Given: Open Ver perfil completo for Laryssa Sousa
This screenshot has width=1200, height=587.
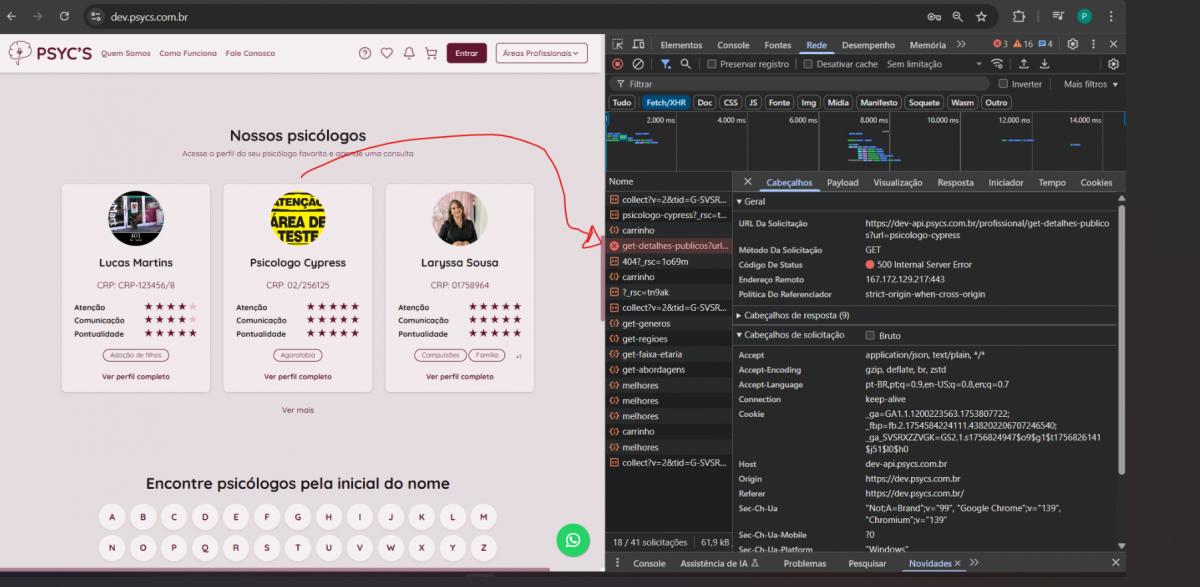Looking at the screenshot, I should pos(459,377).
